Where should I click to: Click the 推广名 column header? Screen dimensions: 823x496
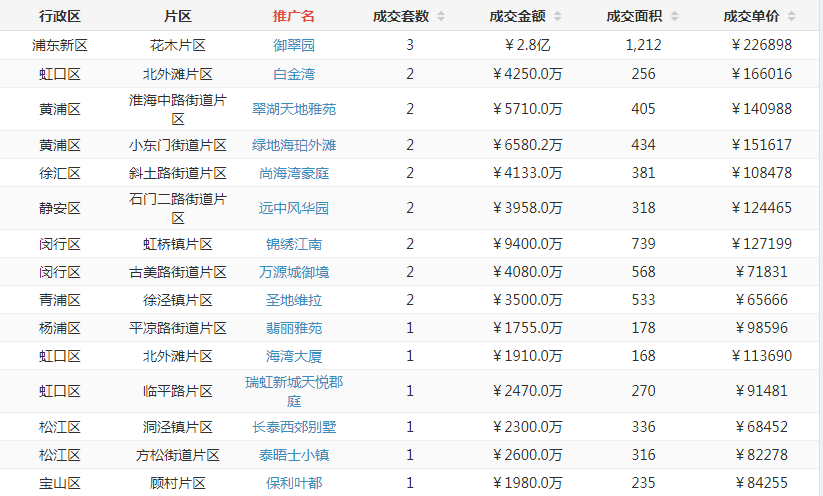coord(293,16)
